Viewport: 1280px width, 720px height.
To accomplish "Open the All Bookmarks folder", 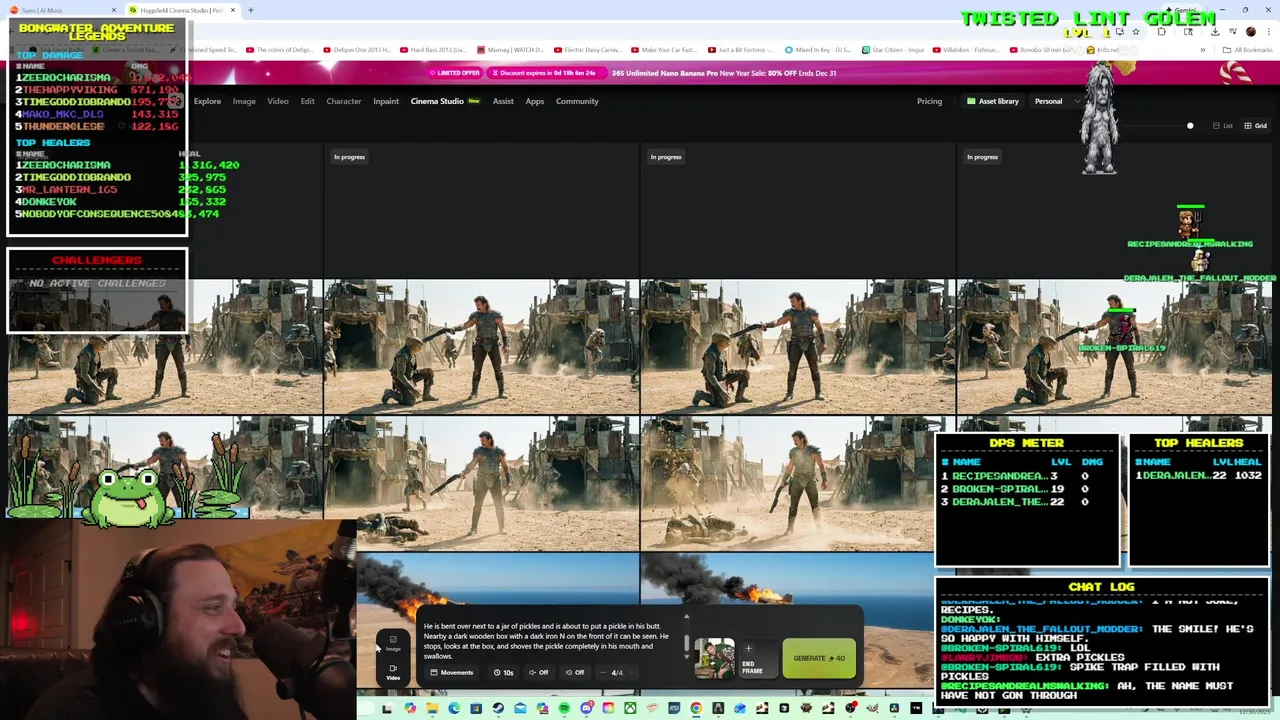I will click(x=1248, y=49).
